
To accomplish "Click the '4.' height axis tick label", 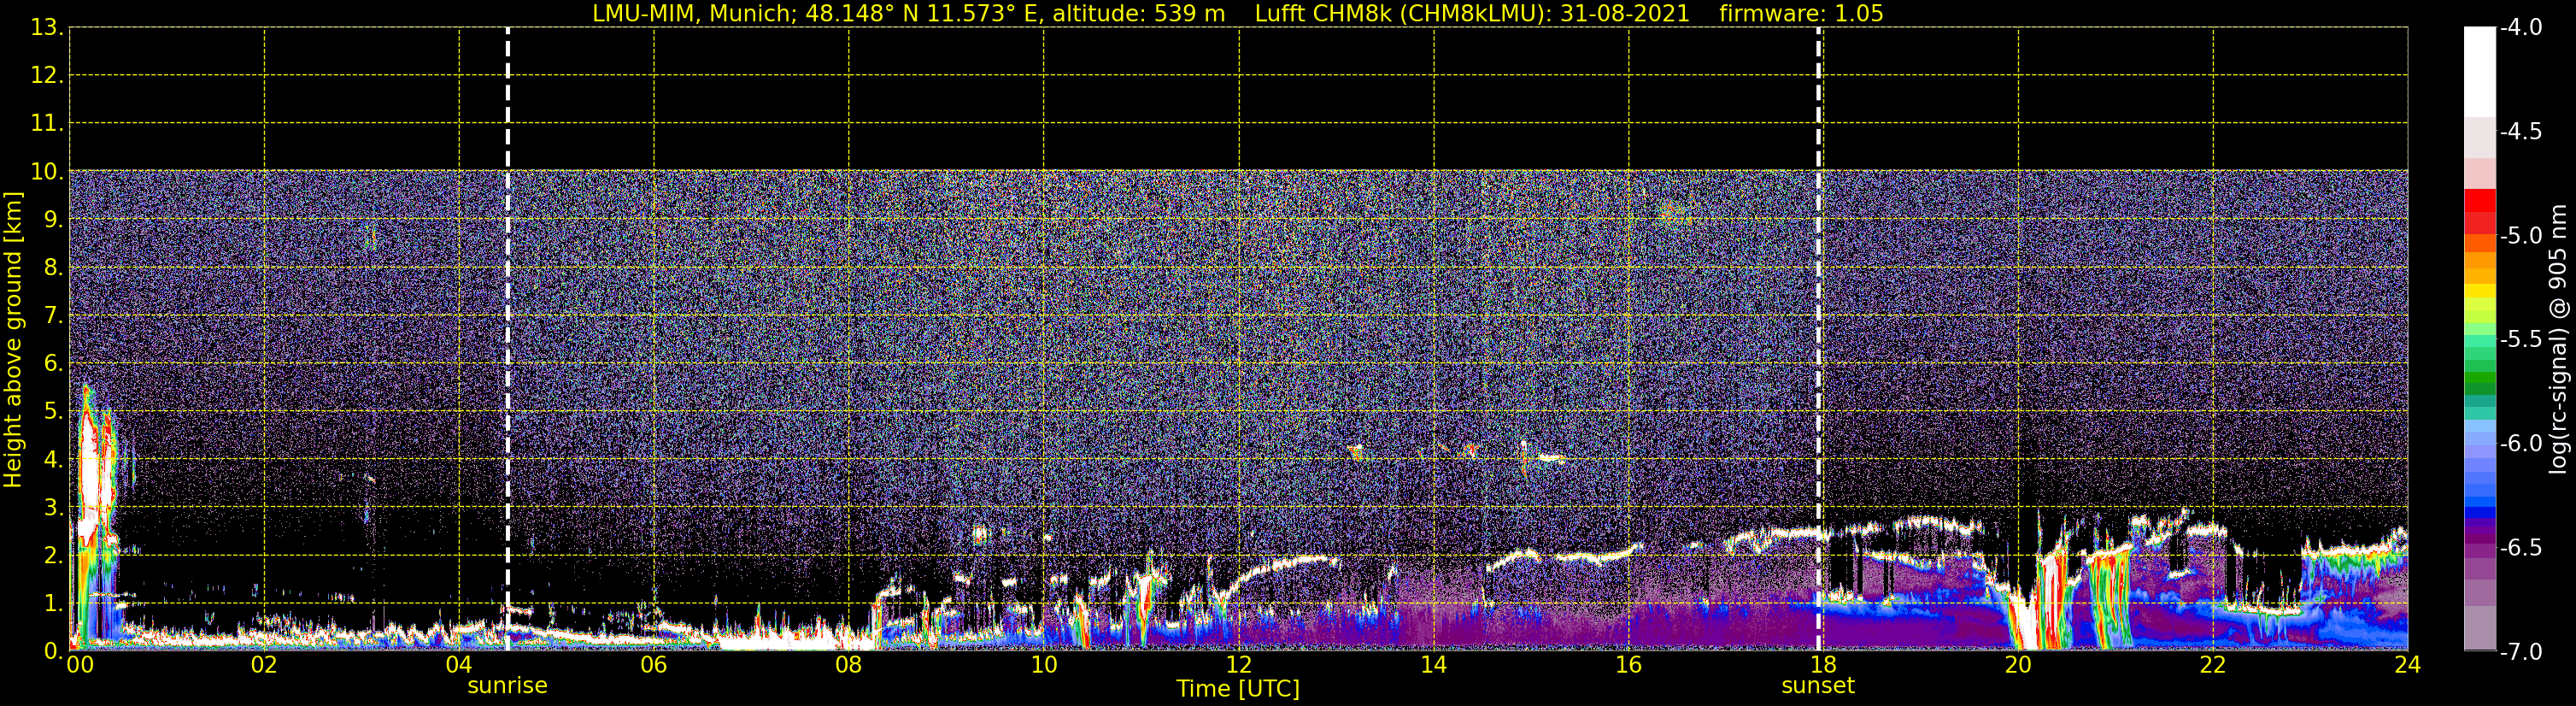I will pyautogui.click(x=53, y=459).
